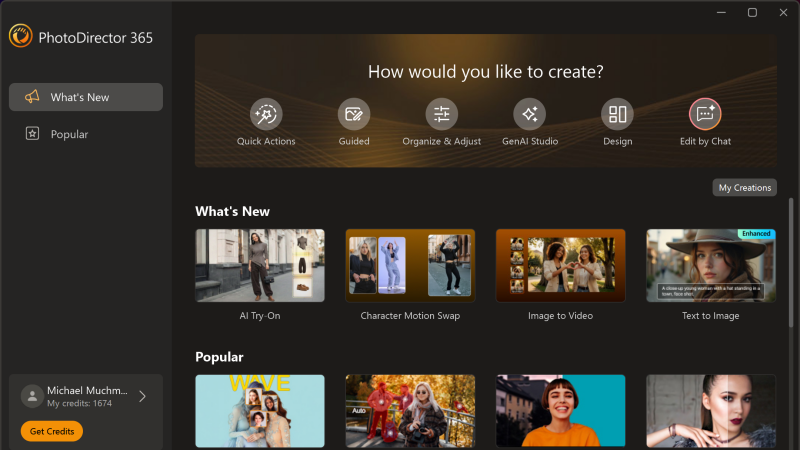This screenshot has height=450, width=800.
Task: Click the Guided label
Action: (354, 141)
